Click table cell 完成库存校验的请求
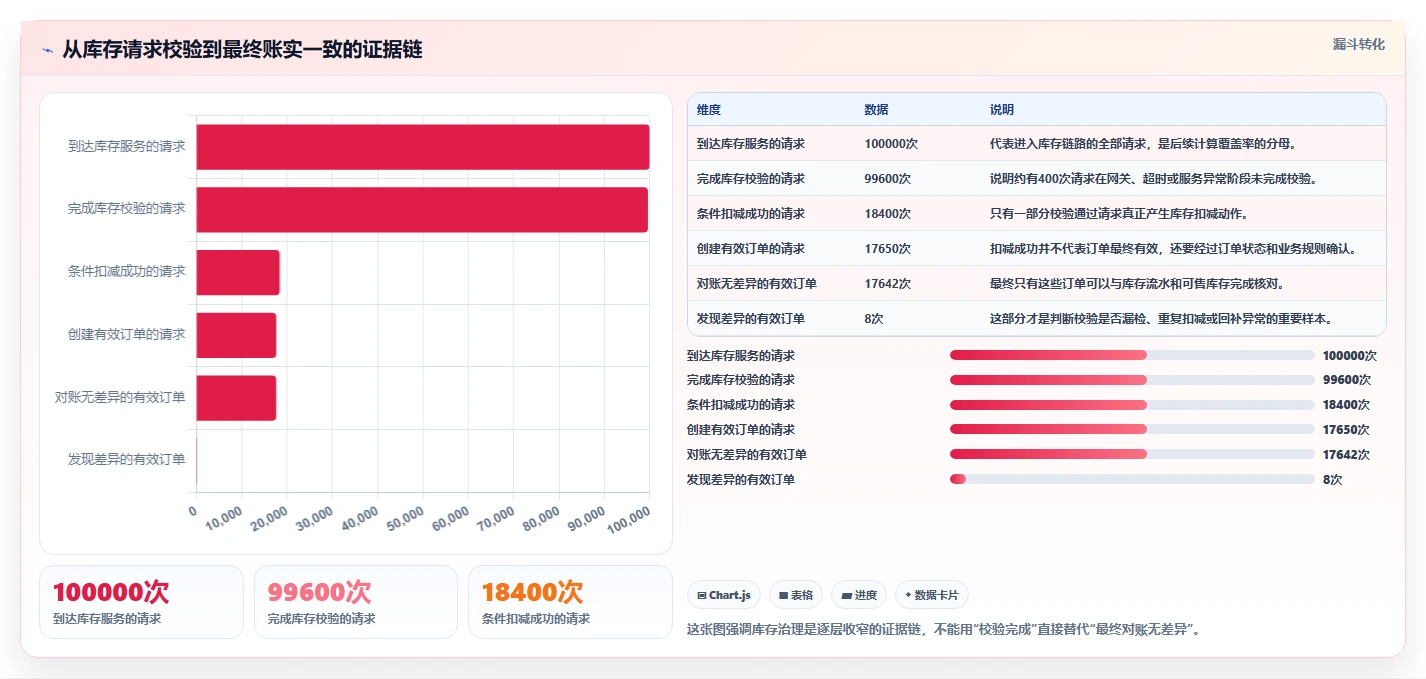Image resolution: width=1426 pixels, height=679 pixels. point(751,179)
